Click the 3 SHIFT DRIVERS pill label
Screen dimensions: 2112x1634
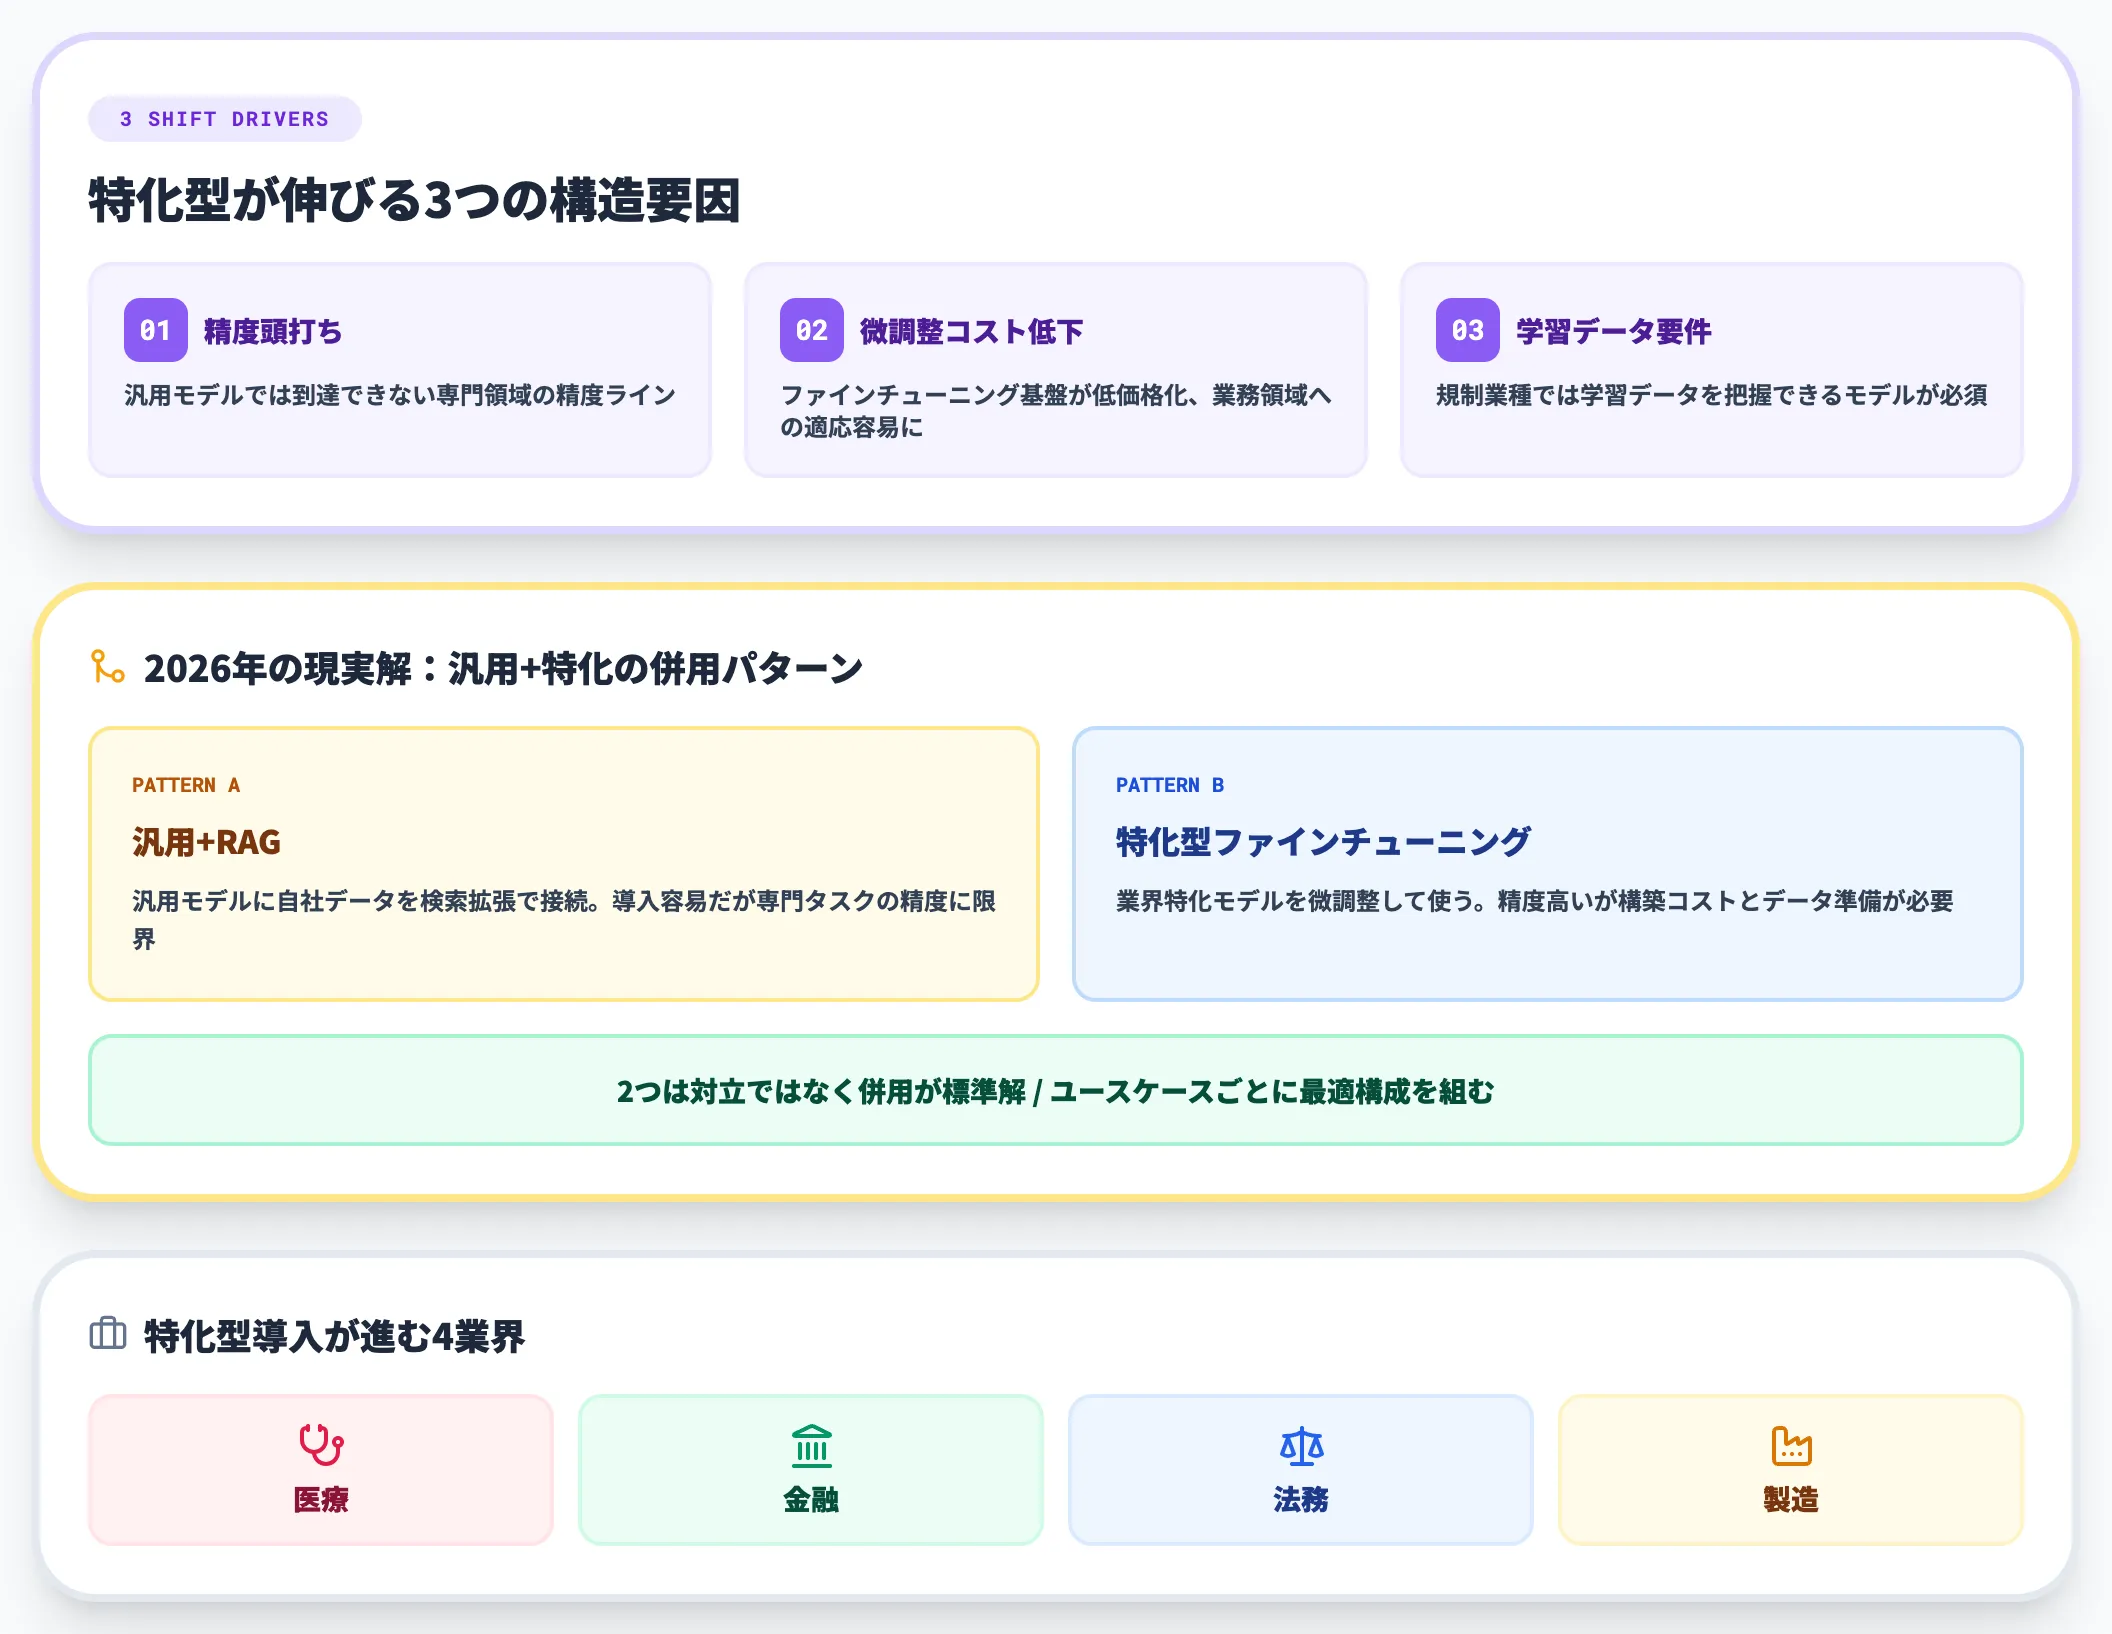225,119
